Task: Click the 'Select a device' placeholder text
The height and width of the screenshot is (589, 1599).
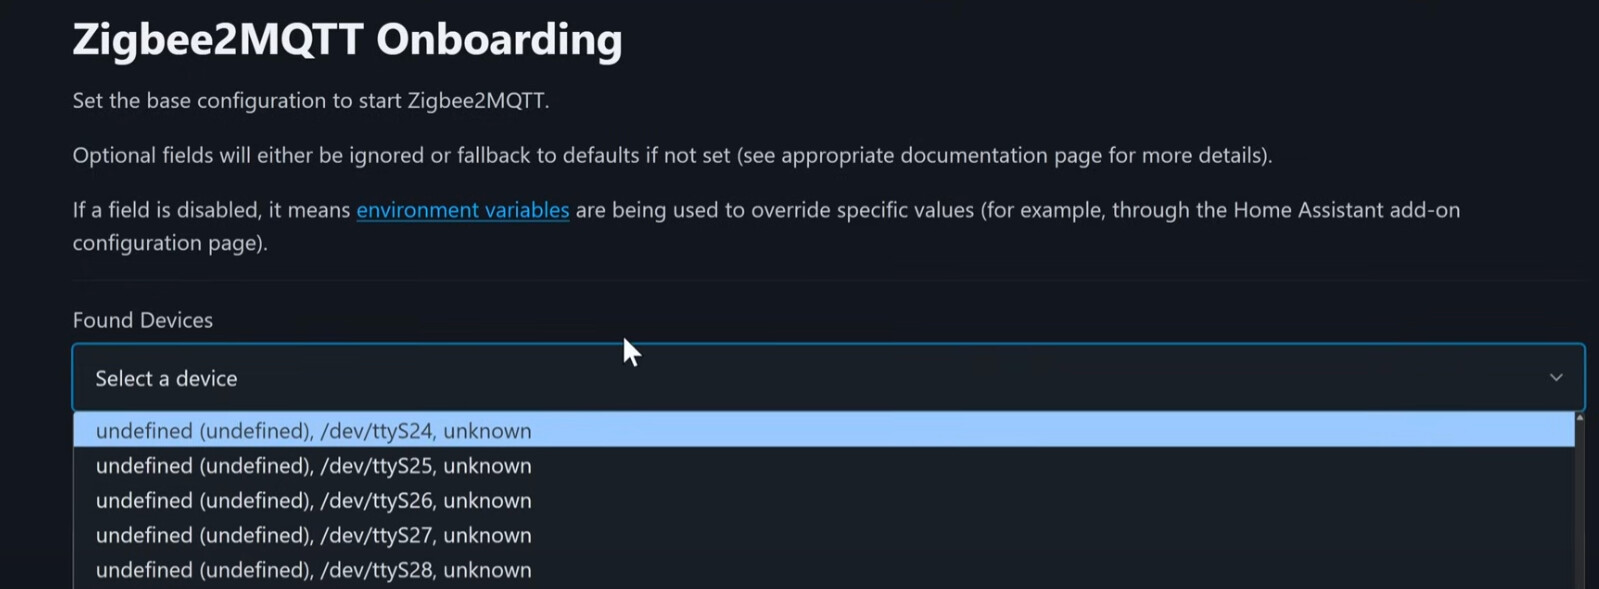Action: tap(166, 379)
